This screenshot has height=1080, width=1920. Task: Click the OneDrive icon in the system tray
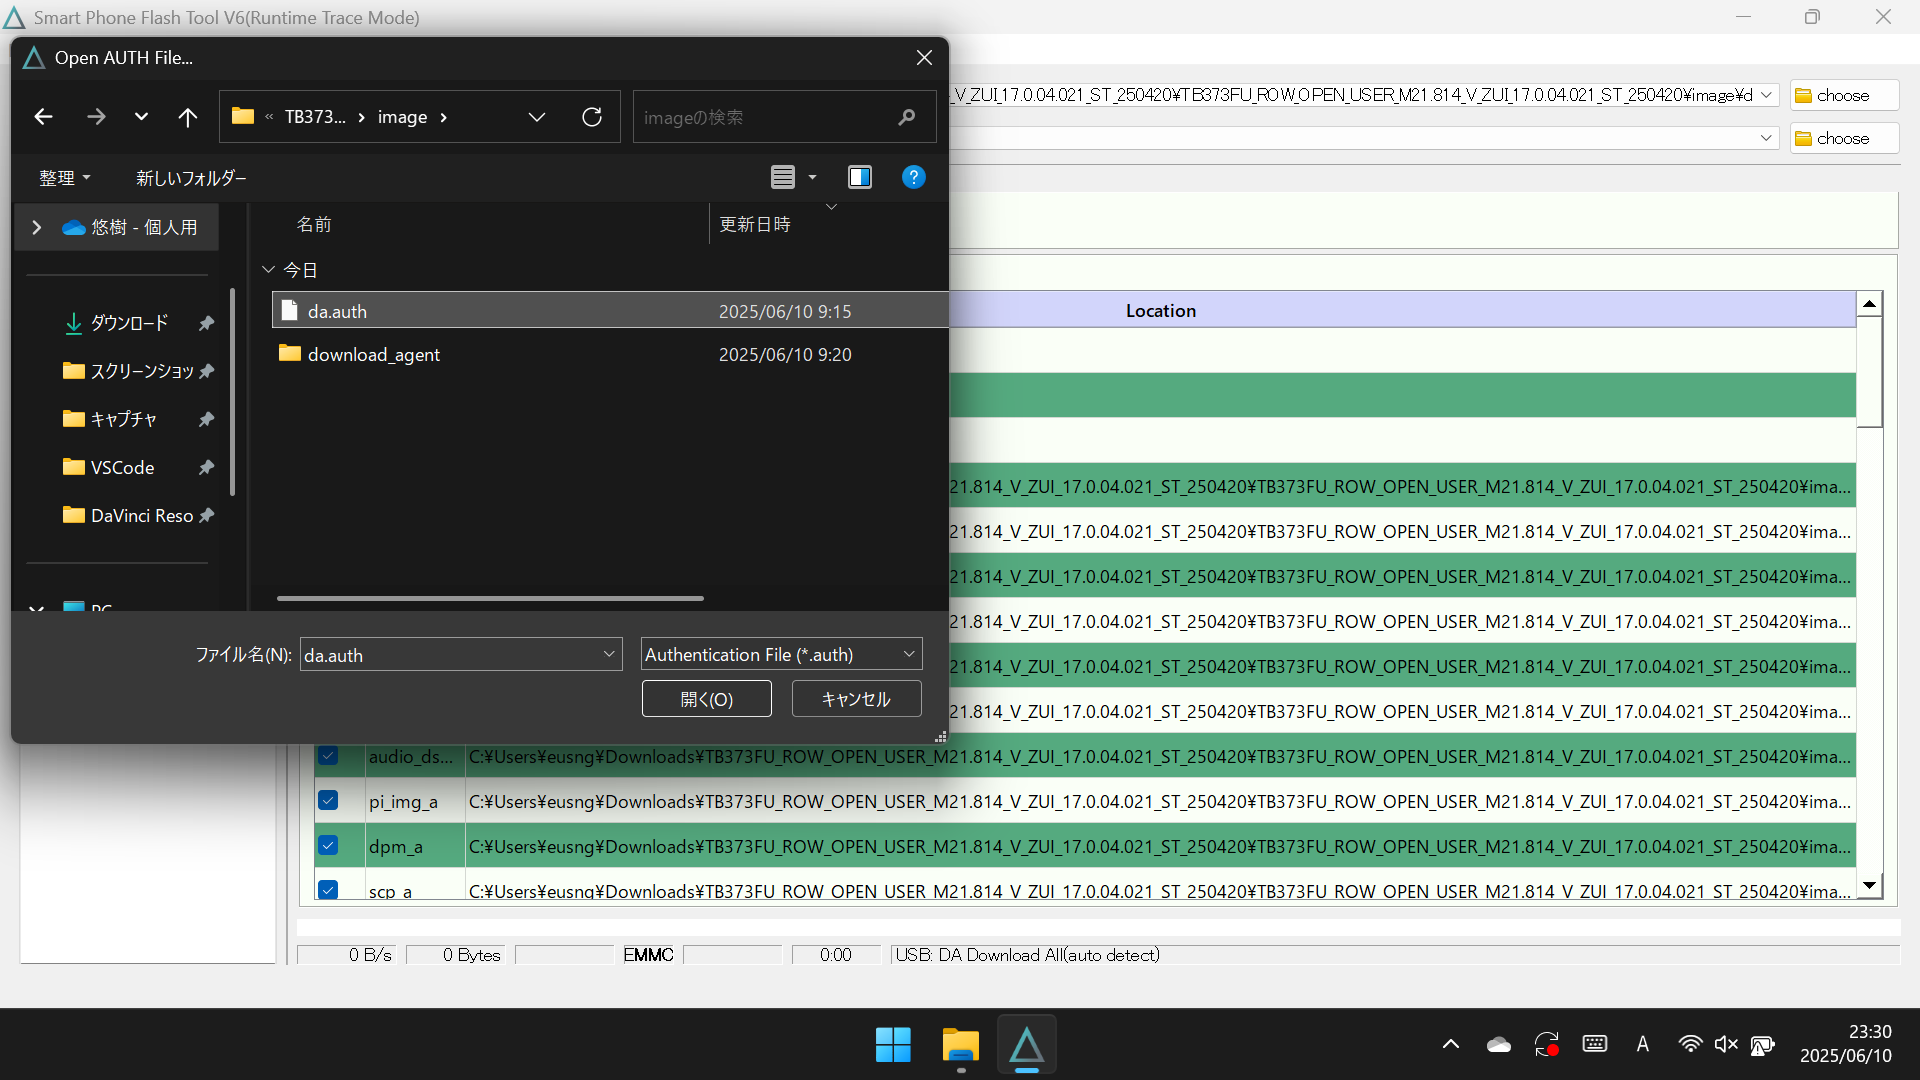(1498, 1043)
